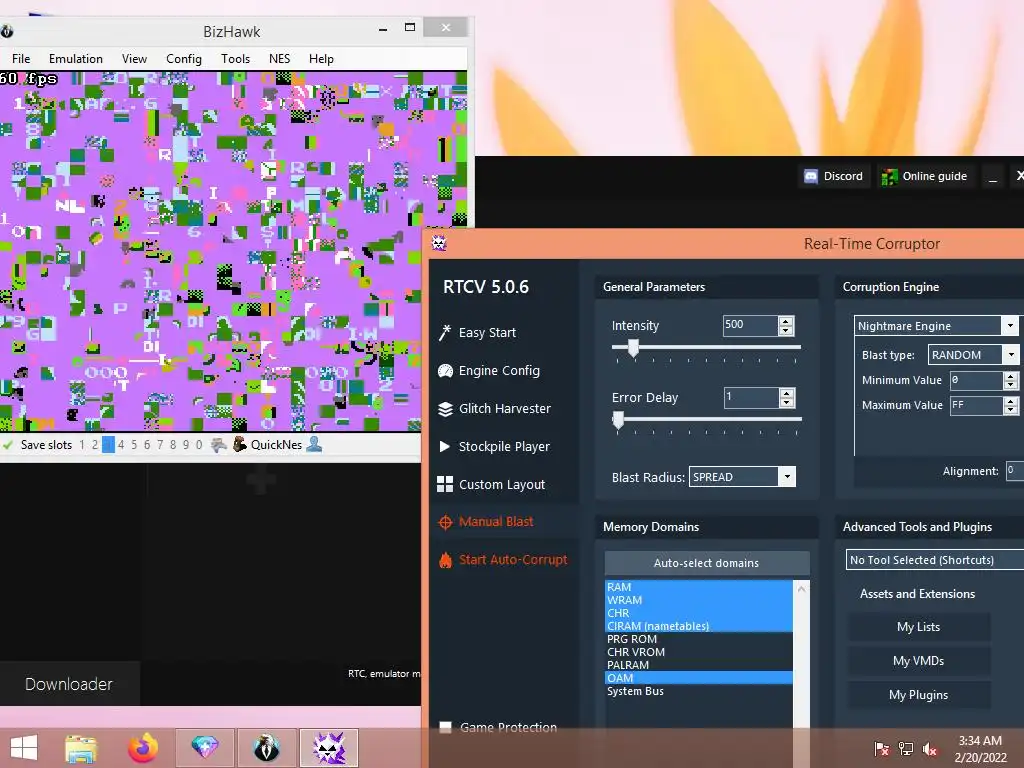
Task: Click the Maximum Value spinner arrows
Action: [1010, 406]
